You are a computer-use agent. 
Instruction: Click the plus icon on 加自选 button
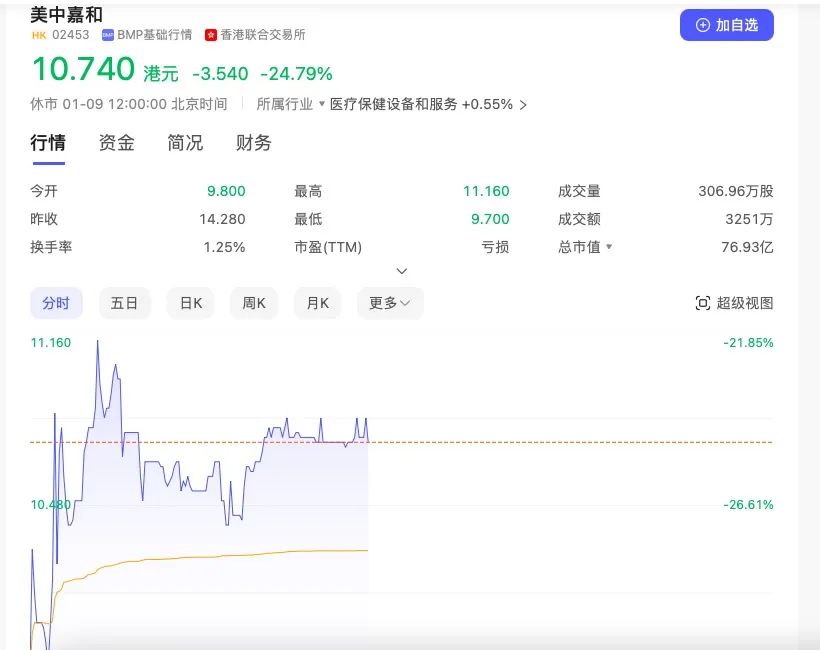point(702,24)
